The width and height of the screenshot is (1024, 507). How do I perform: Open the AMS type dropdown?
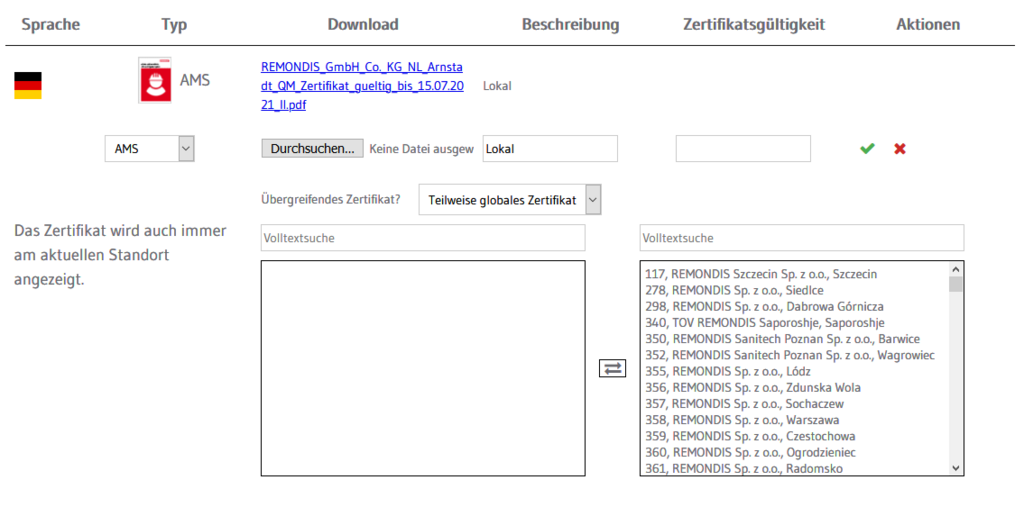pos(150,149)
